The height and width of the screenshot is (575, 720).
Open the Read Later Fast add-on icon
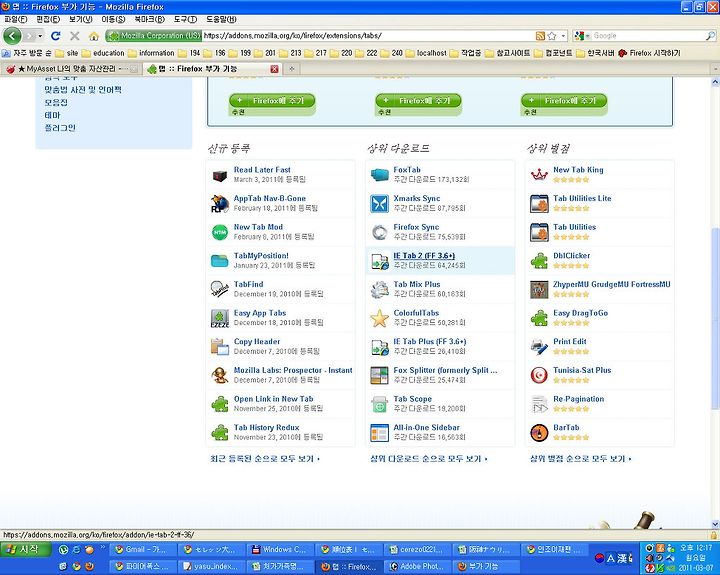click(220, 175)
